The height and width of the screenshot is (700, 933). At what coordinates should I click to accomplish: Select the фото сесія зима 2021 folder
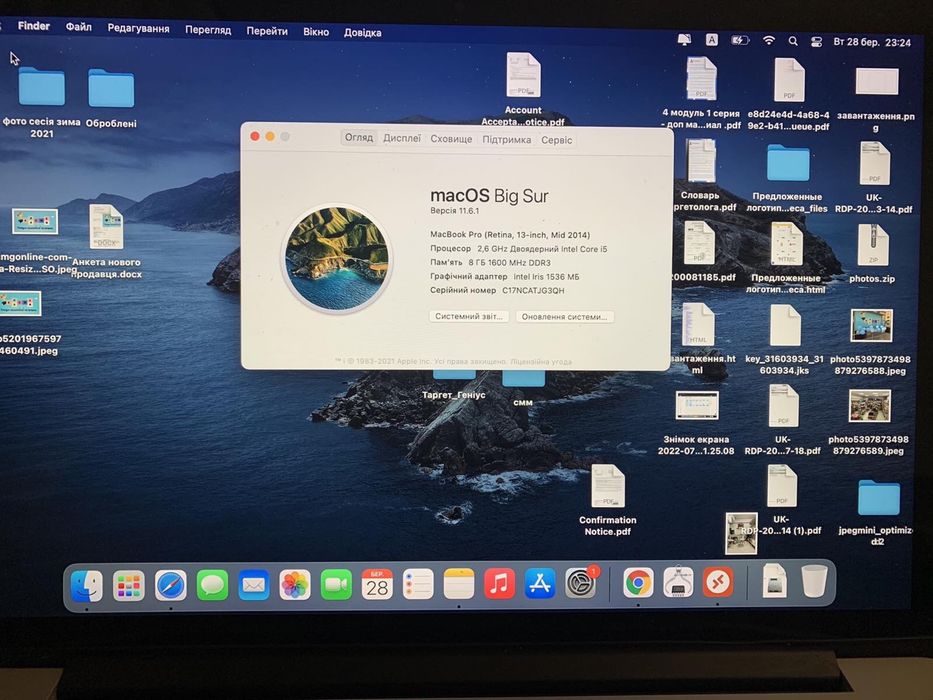tap(42, 87)
